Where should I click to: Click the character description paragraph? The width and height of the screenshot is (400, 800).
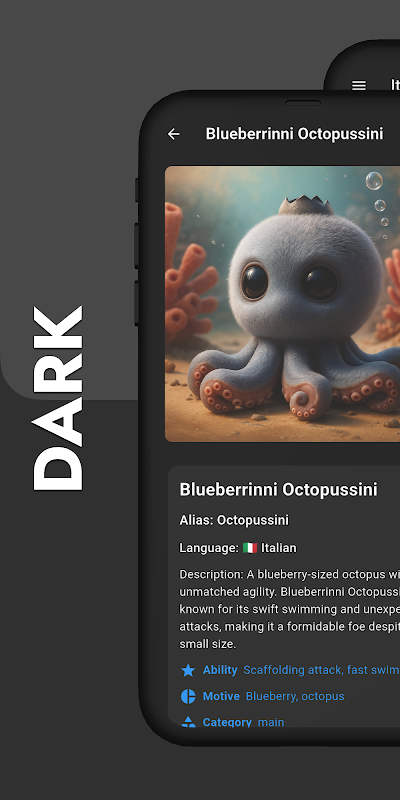290,609
